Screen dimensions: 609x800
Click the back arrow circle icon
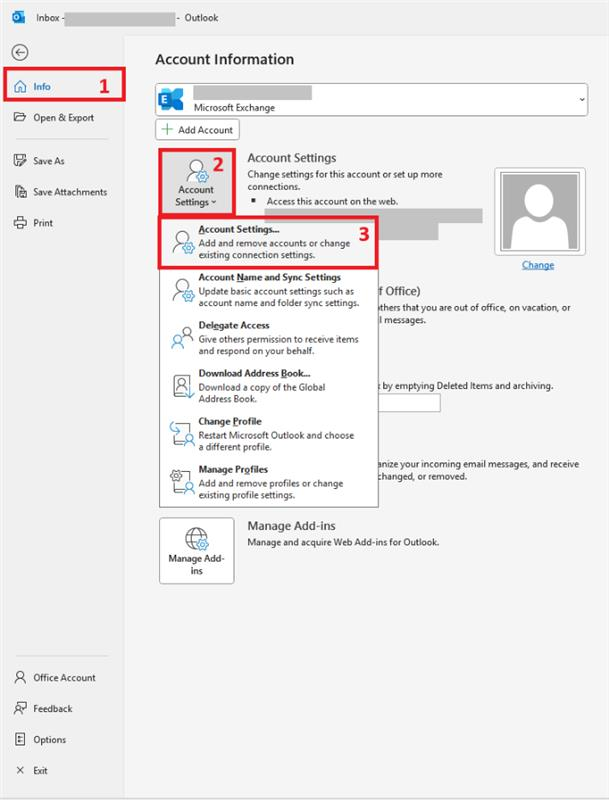tap(20, 52)
